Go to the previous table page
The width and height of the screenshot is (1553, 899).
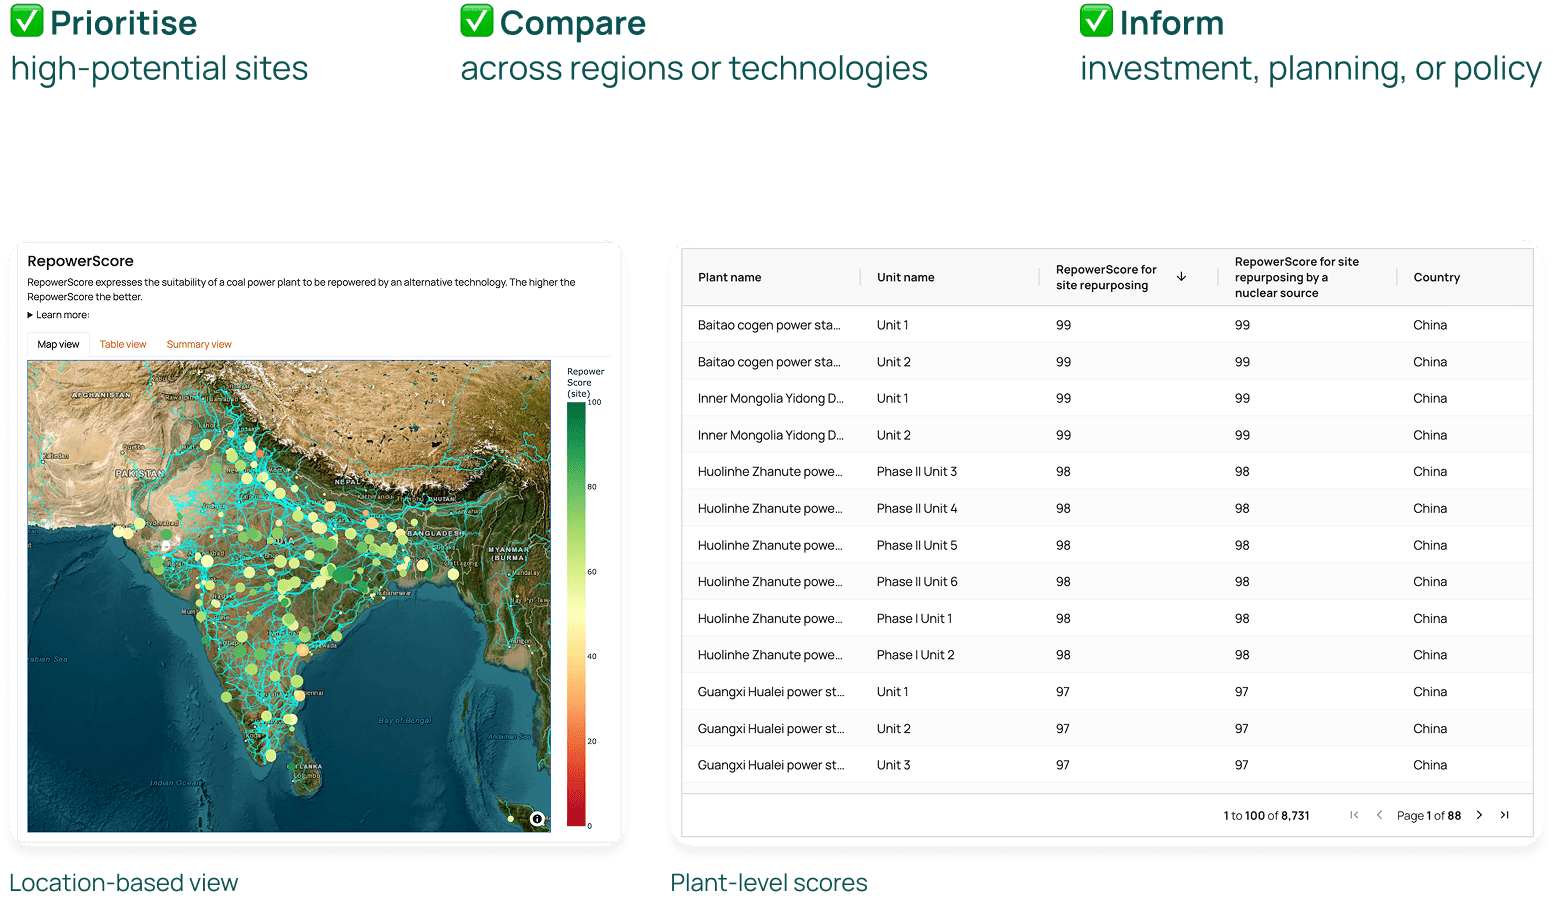(x=1379, y=815)
